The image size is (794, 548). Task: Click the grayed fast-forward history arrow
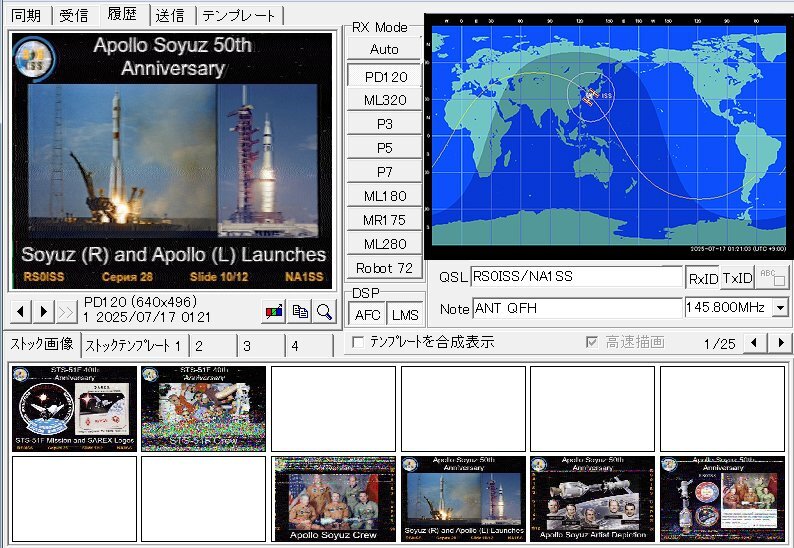coord(66,311)
